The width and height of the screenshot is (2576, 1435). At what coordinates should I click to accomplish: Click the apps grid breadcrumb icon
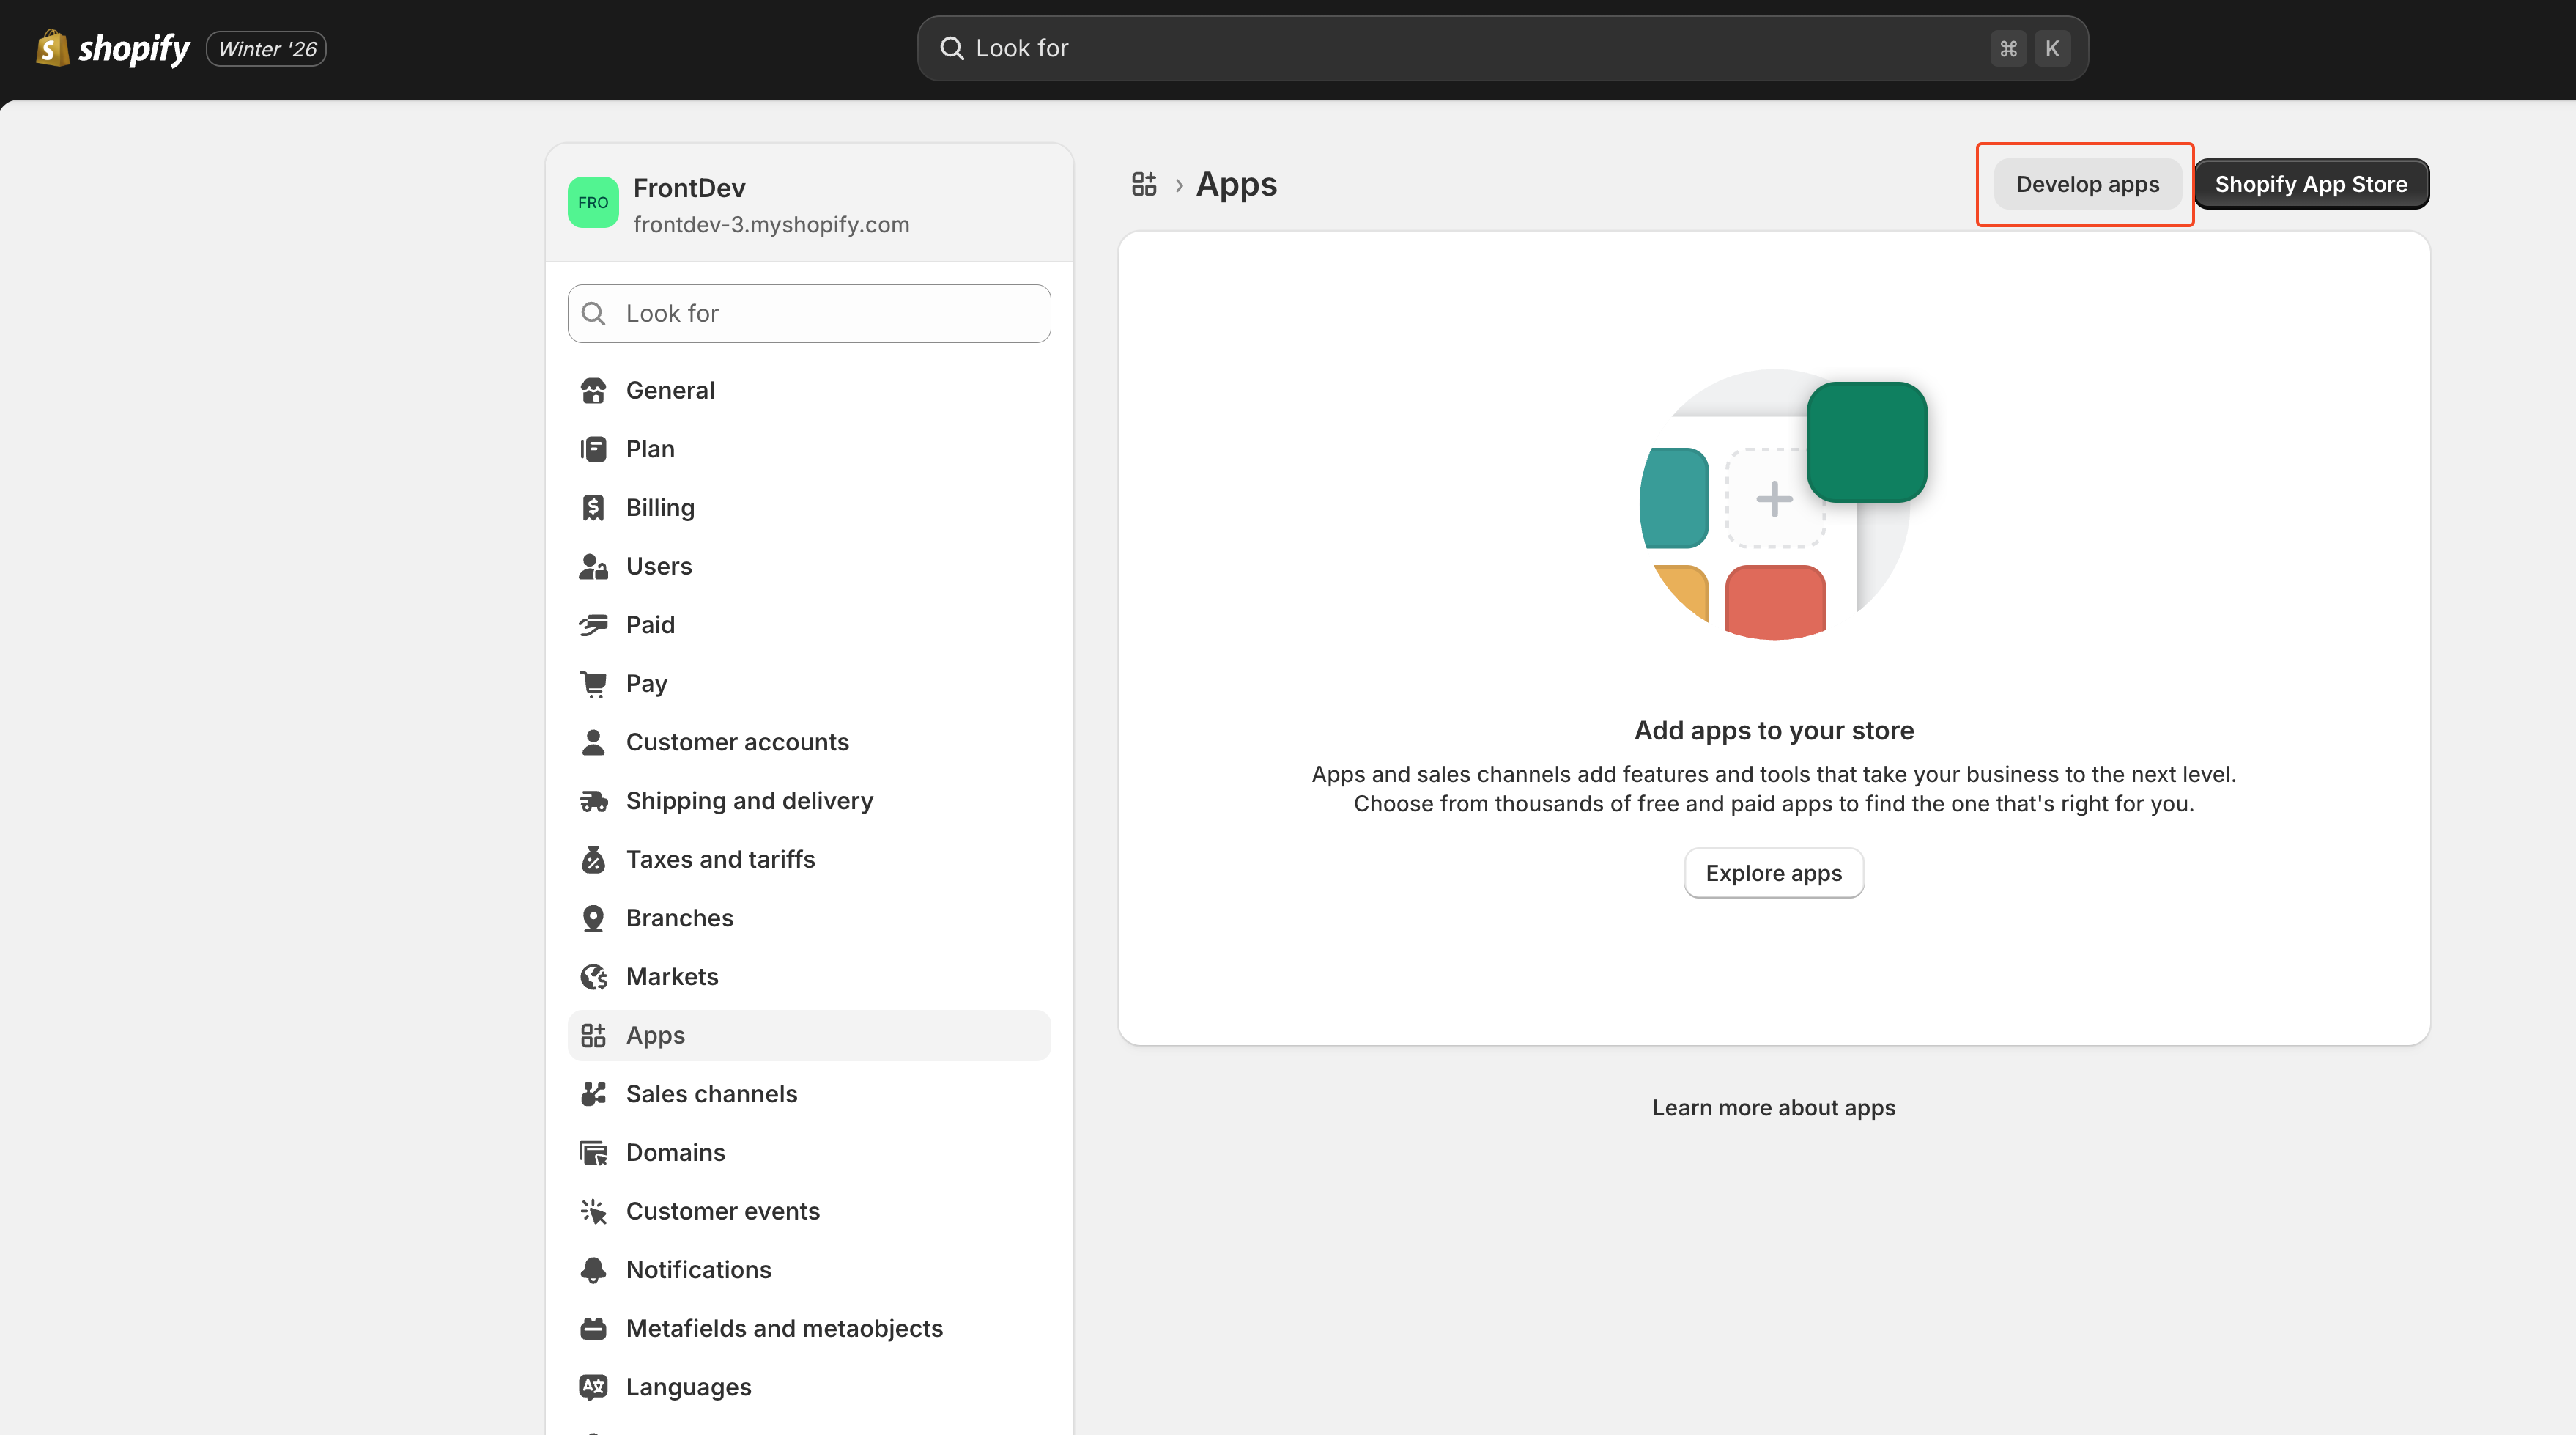tap(1144, 184)
